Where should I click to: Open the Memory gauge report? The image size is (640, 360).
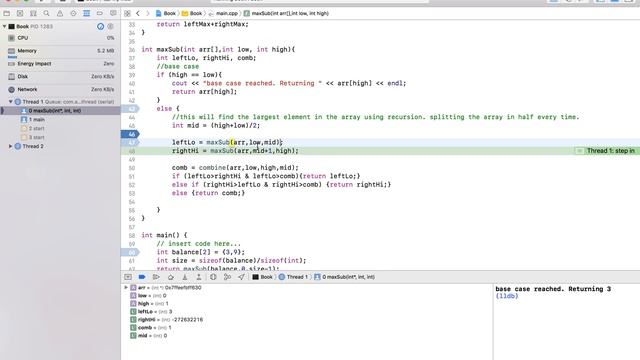pyautogui.click(x=60, y=51)
